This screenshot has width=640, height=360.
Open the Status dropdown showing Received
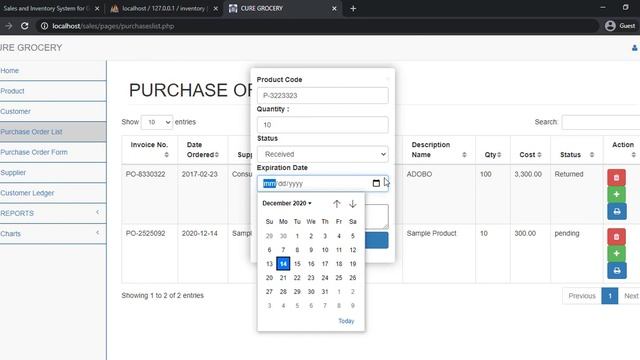point(322,154)
